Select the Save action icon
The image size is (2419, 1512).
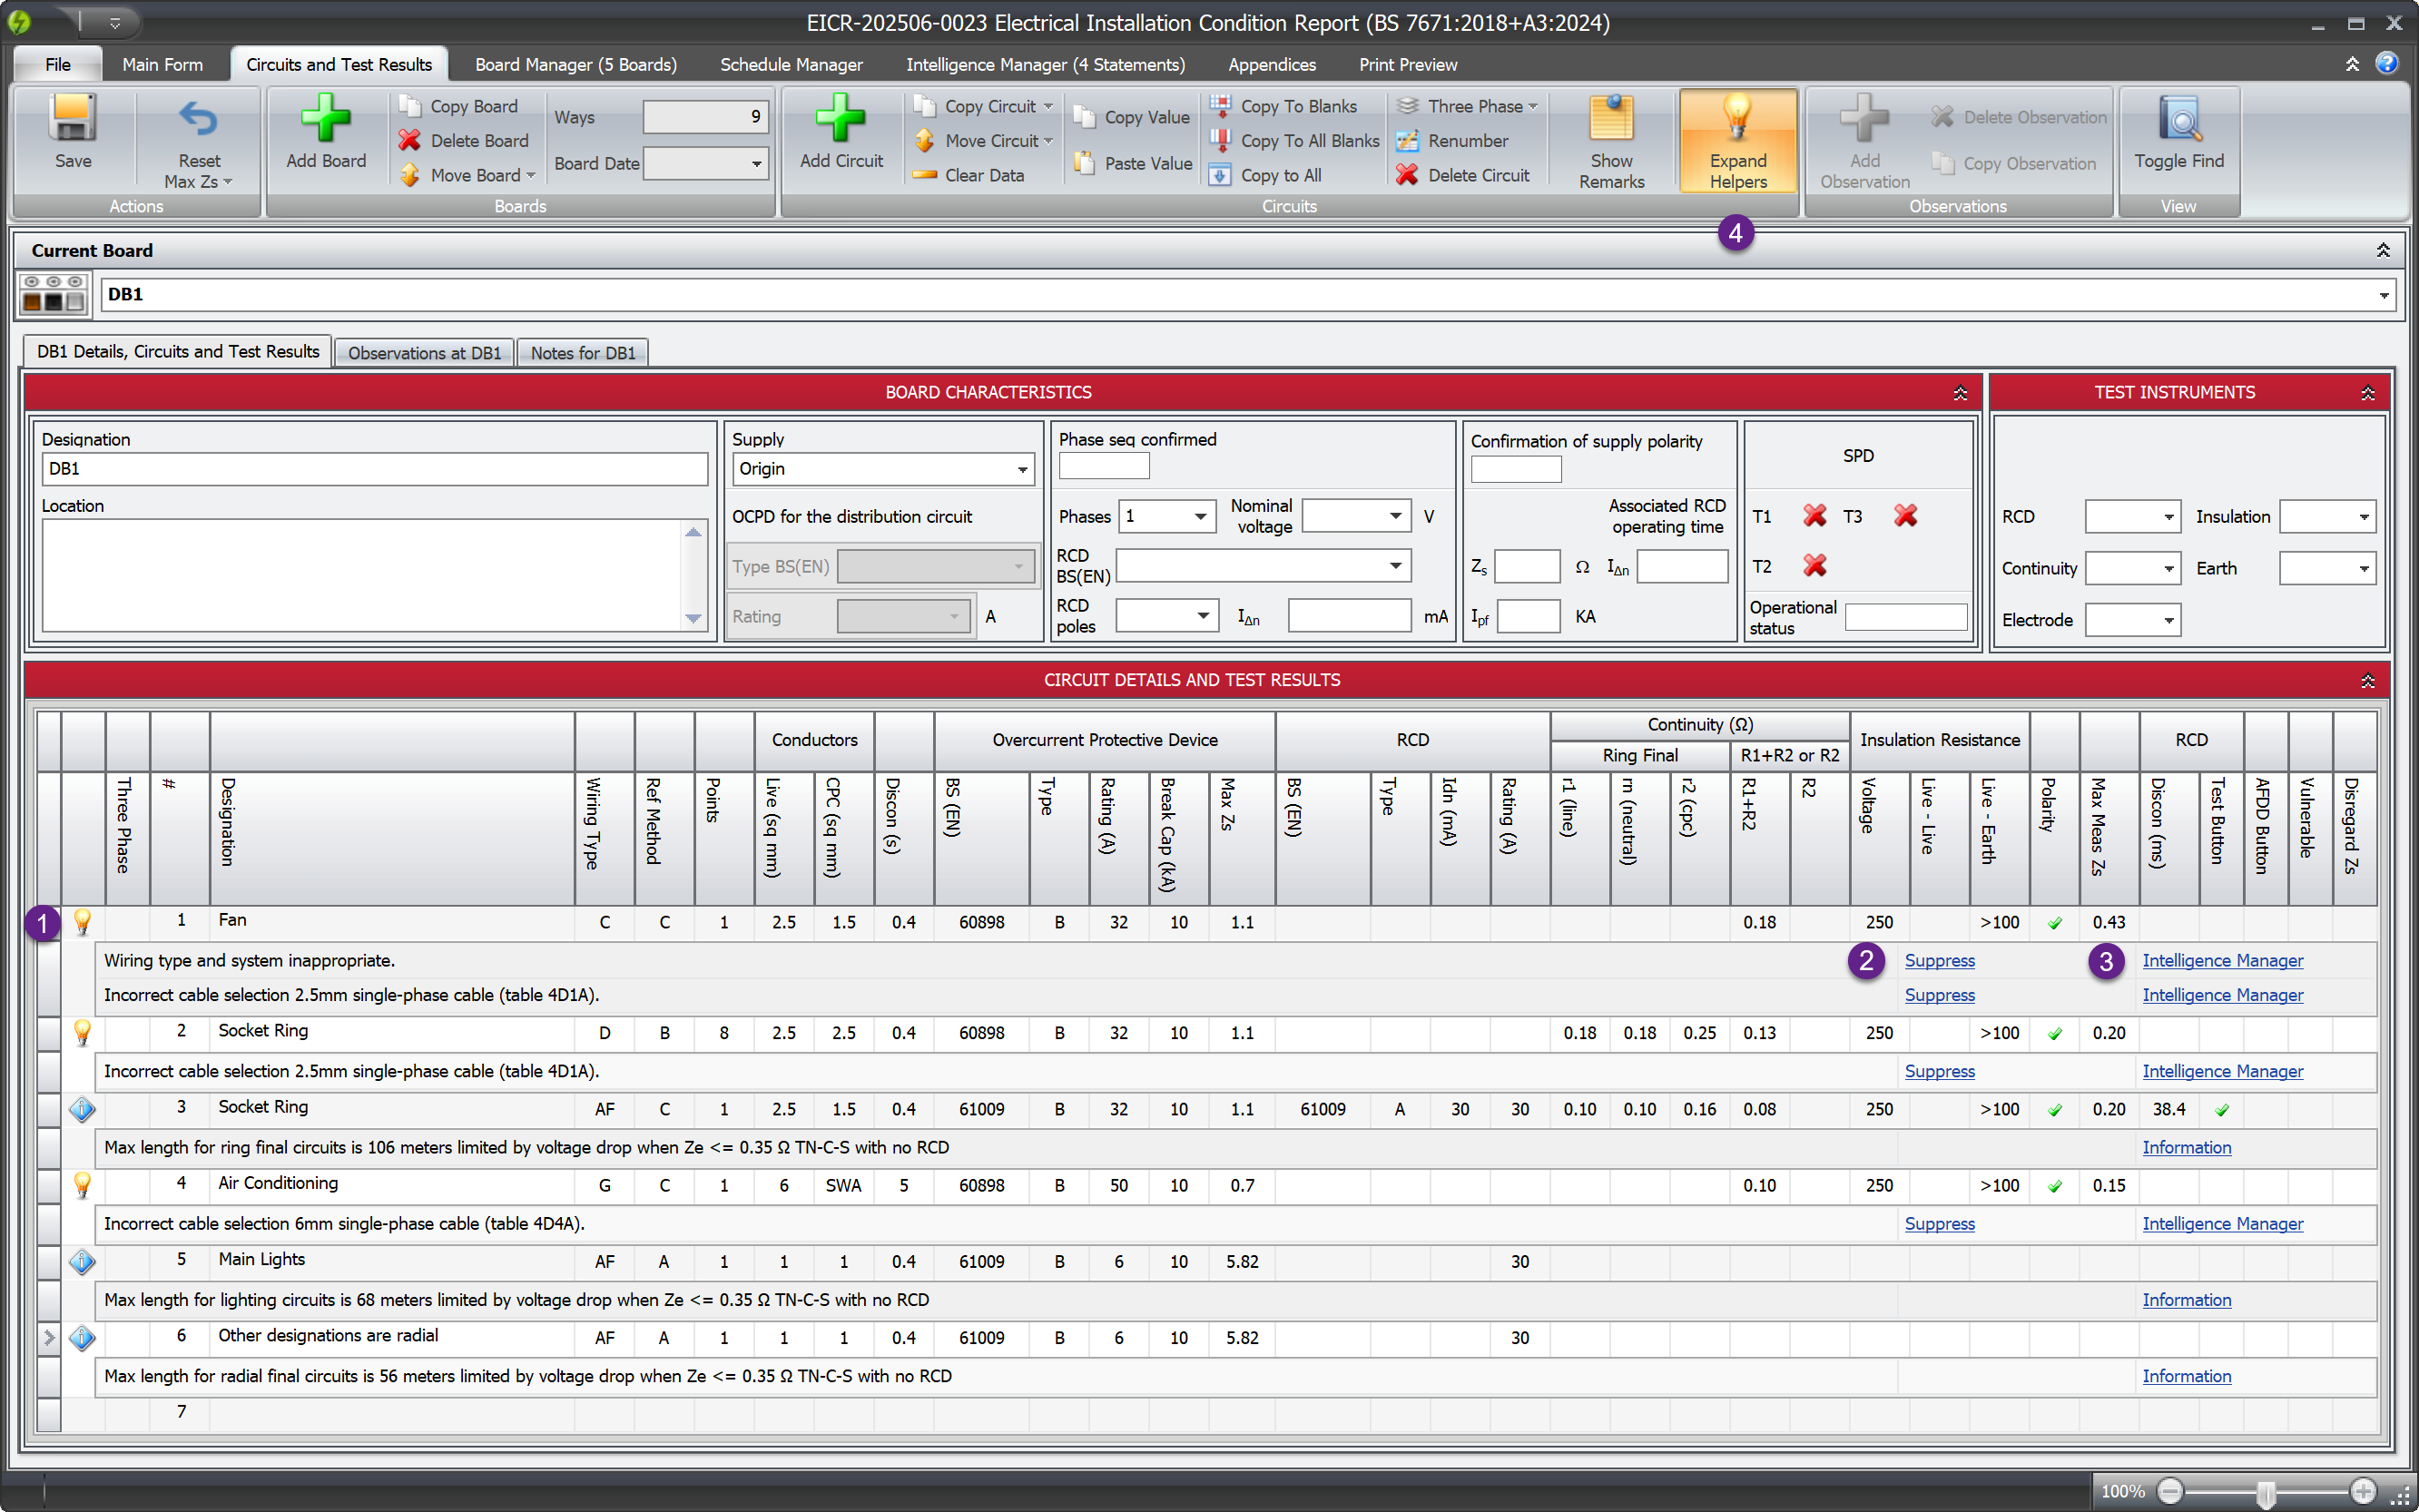[x=71, y=120]
